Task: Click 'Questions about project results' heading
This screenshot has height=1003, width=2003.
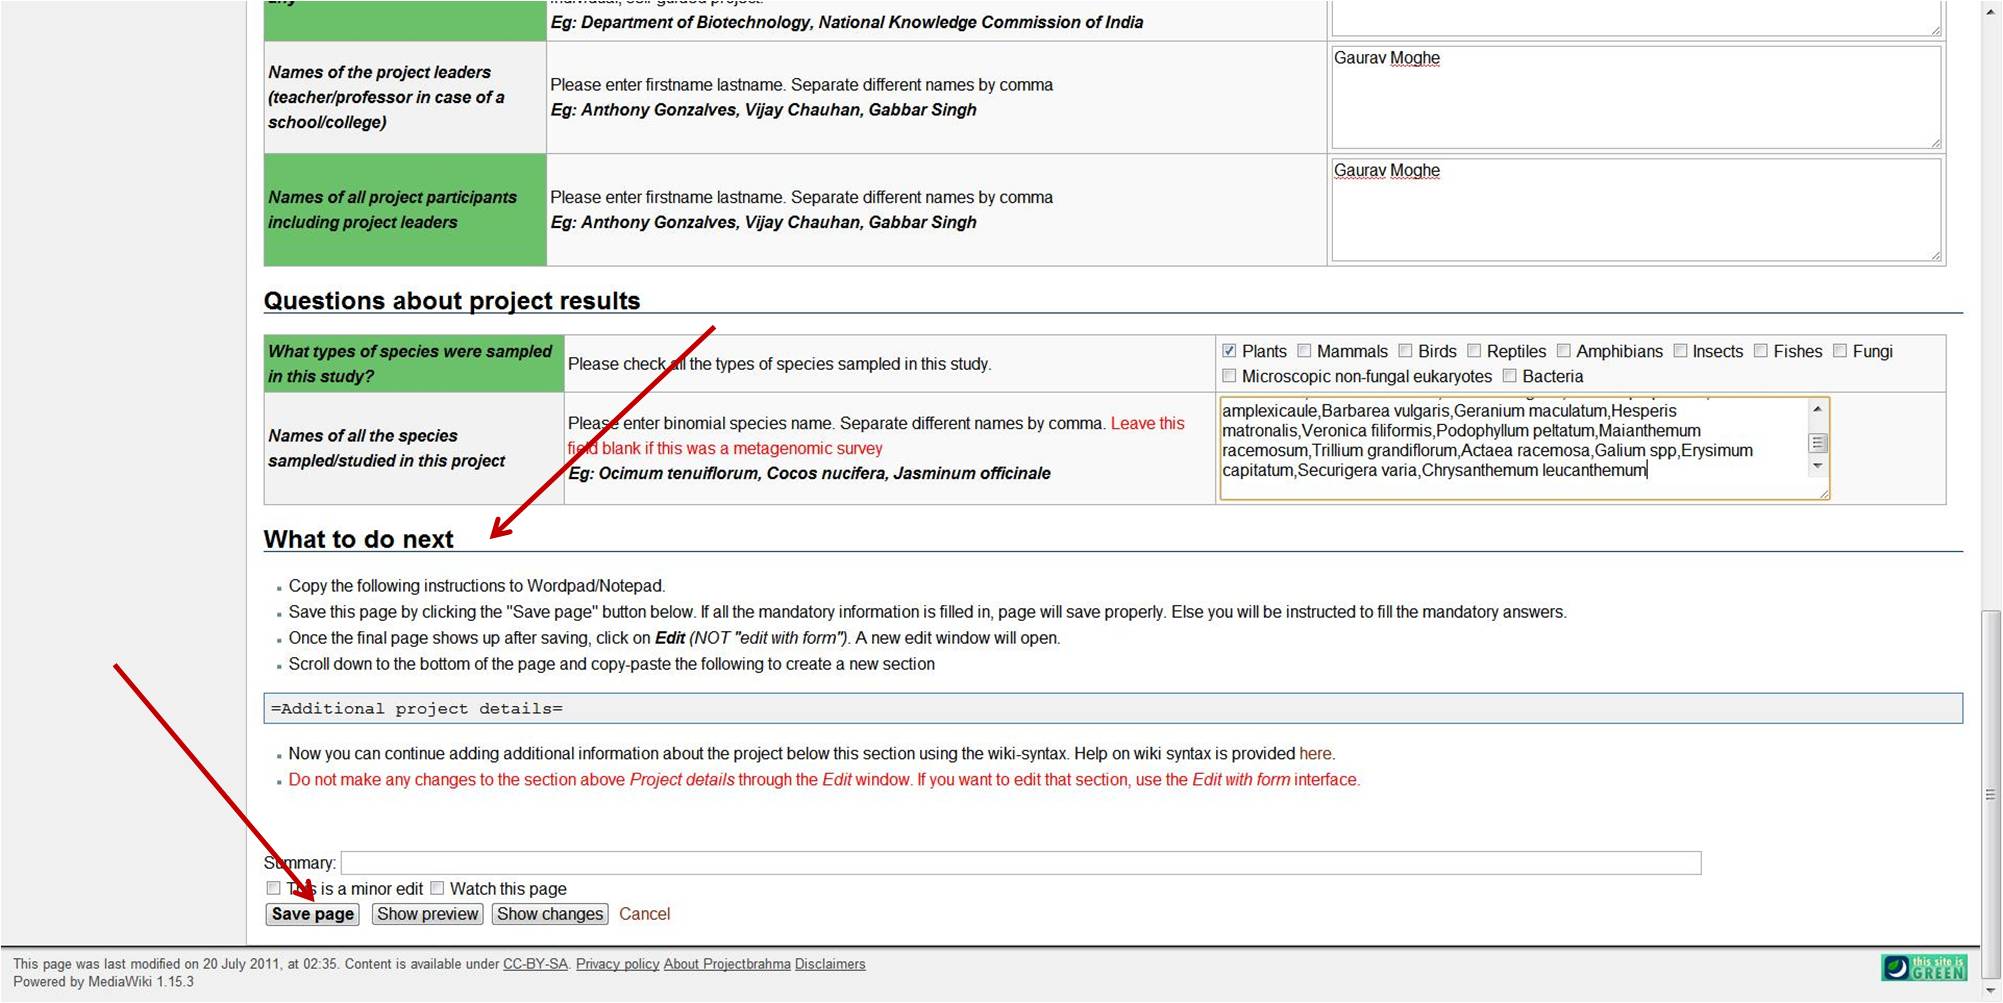Action: 452,301
